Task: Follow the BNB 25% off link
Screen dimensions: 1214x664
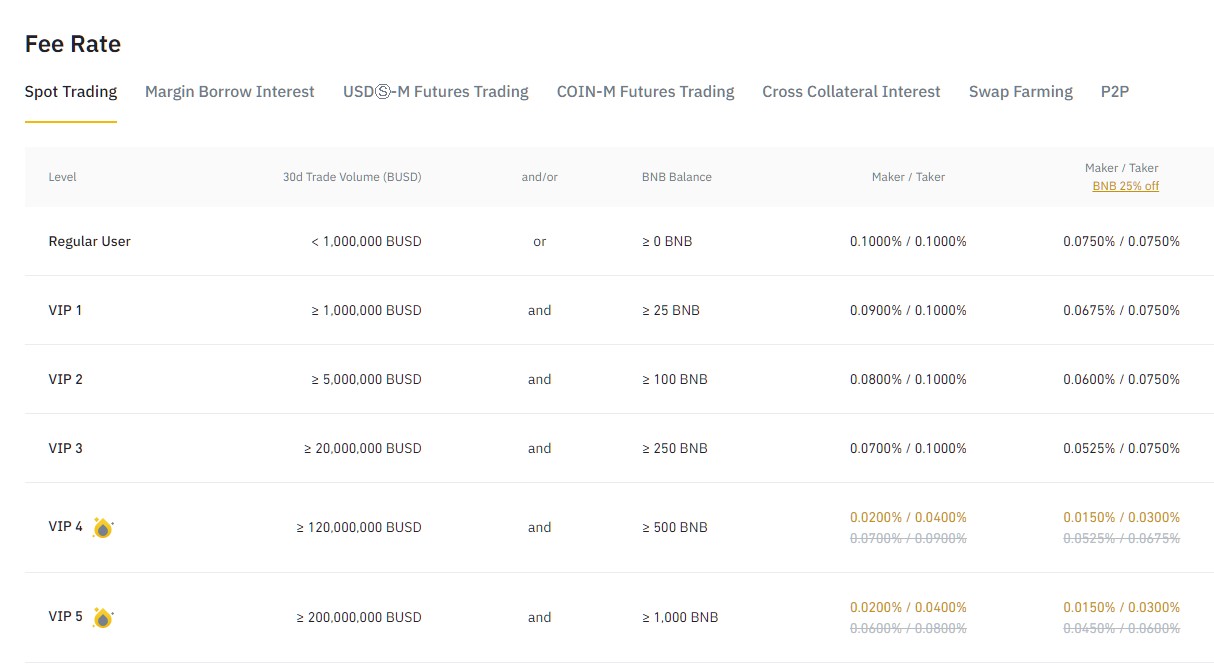Action: (x=1126, y=186)
